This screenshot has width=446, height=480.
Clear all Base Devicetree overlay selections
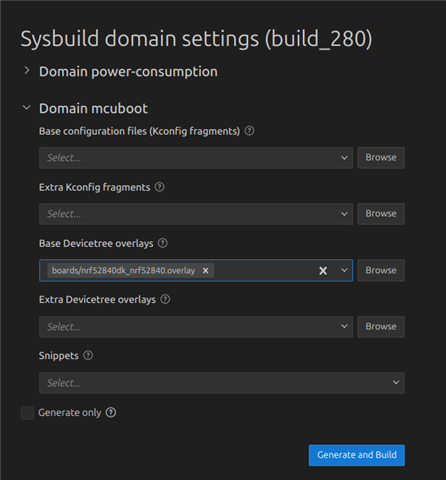tap(323, 271)
